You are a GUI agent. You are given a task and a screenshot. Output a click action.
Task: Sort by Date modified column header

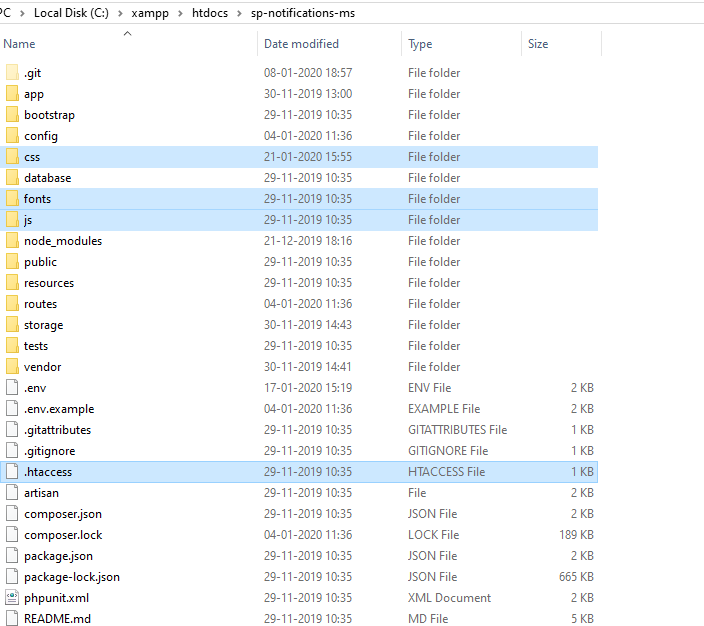tap(330, 44)
